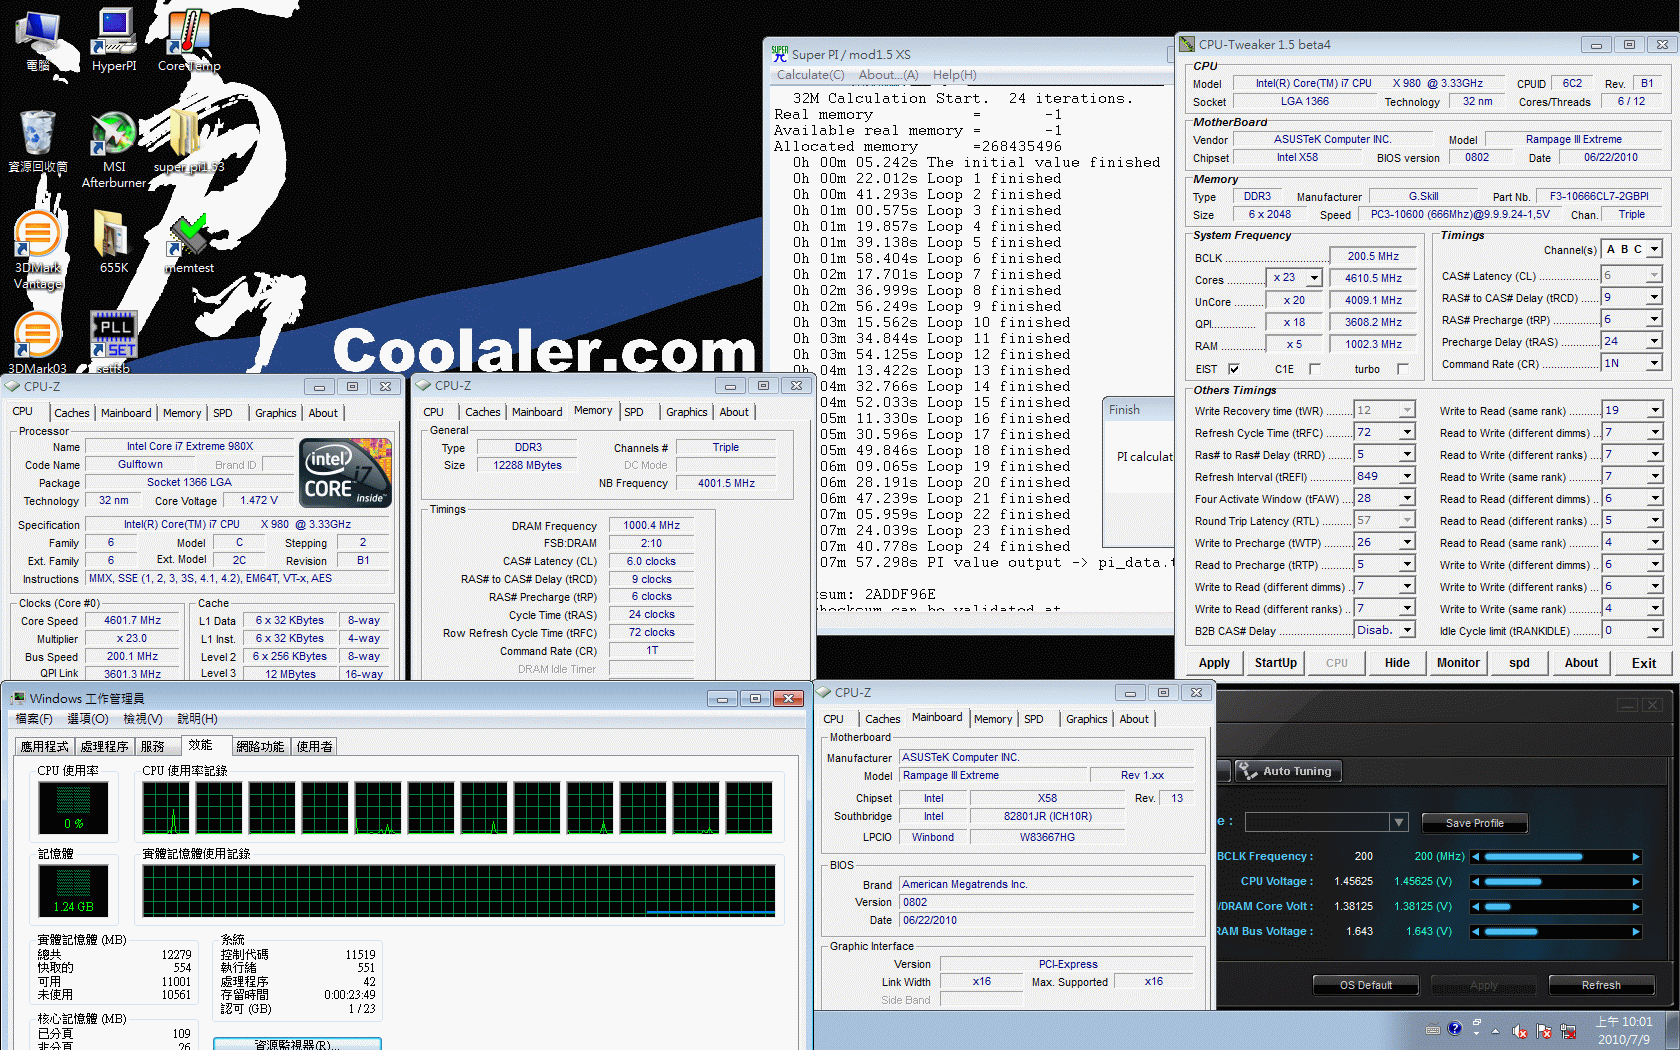Show hidden tray icons arrow

1496,1031
